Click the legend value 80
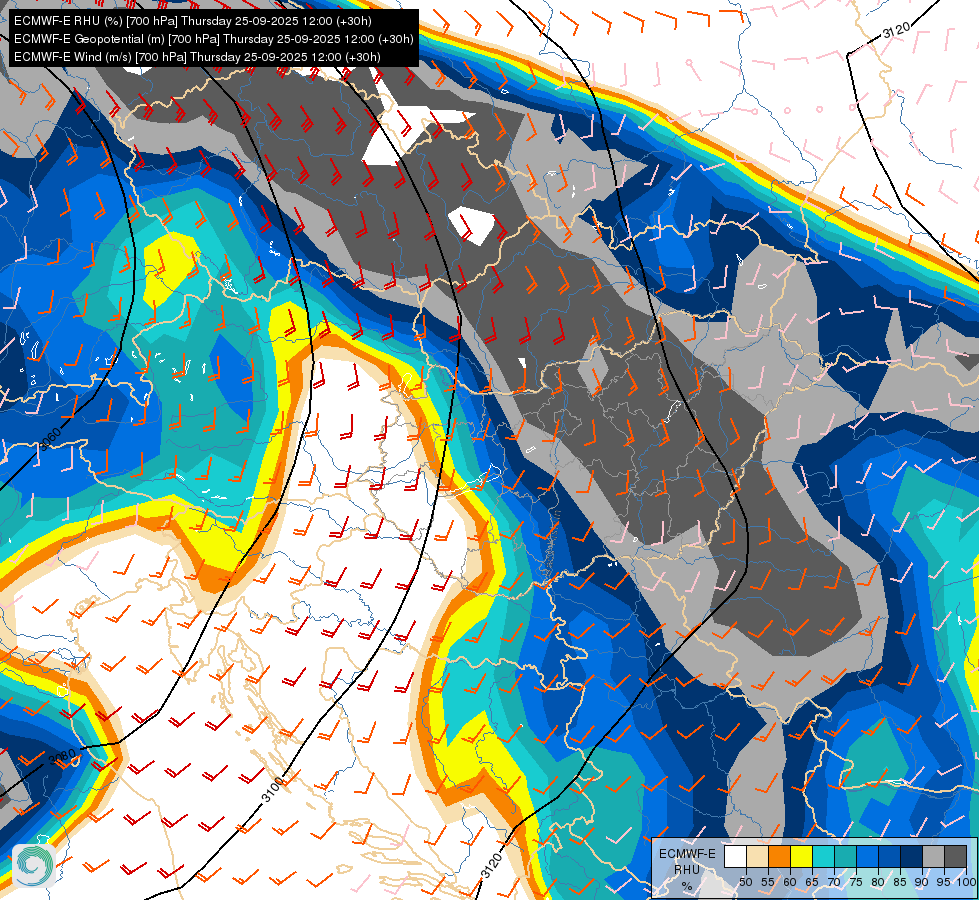This screenshot has height=900, width=979. [x=878, y=882]
